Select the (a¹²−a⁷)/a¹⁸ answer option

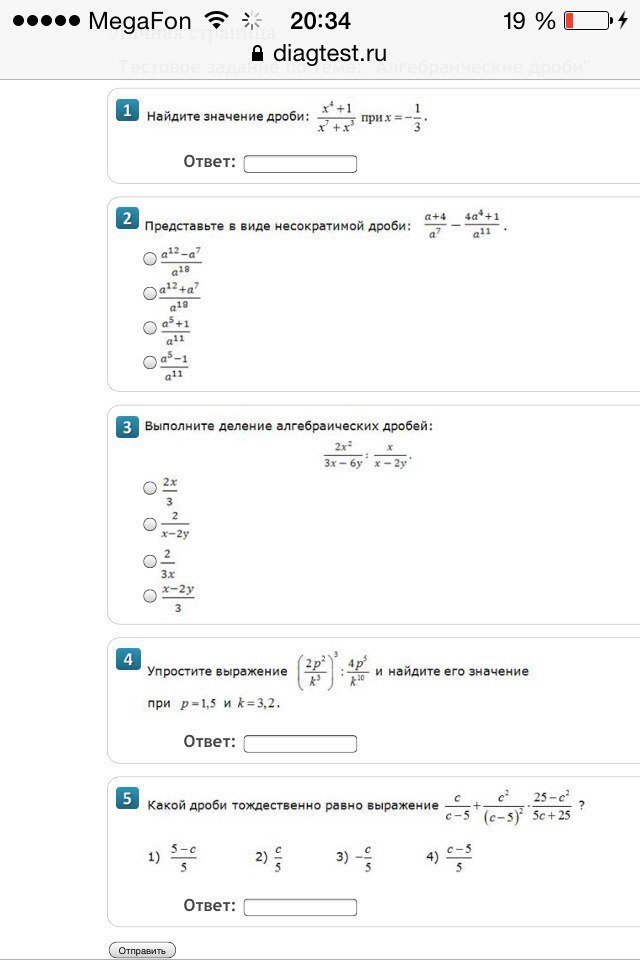[150, 259]
